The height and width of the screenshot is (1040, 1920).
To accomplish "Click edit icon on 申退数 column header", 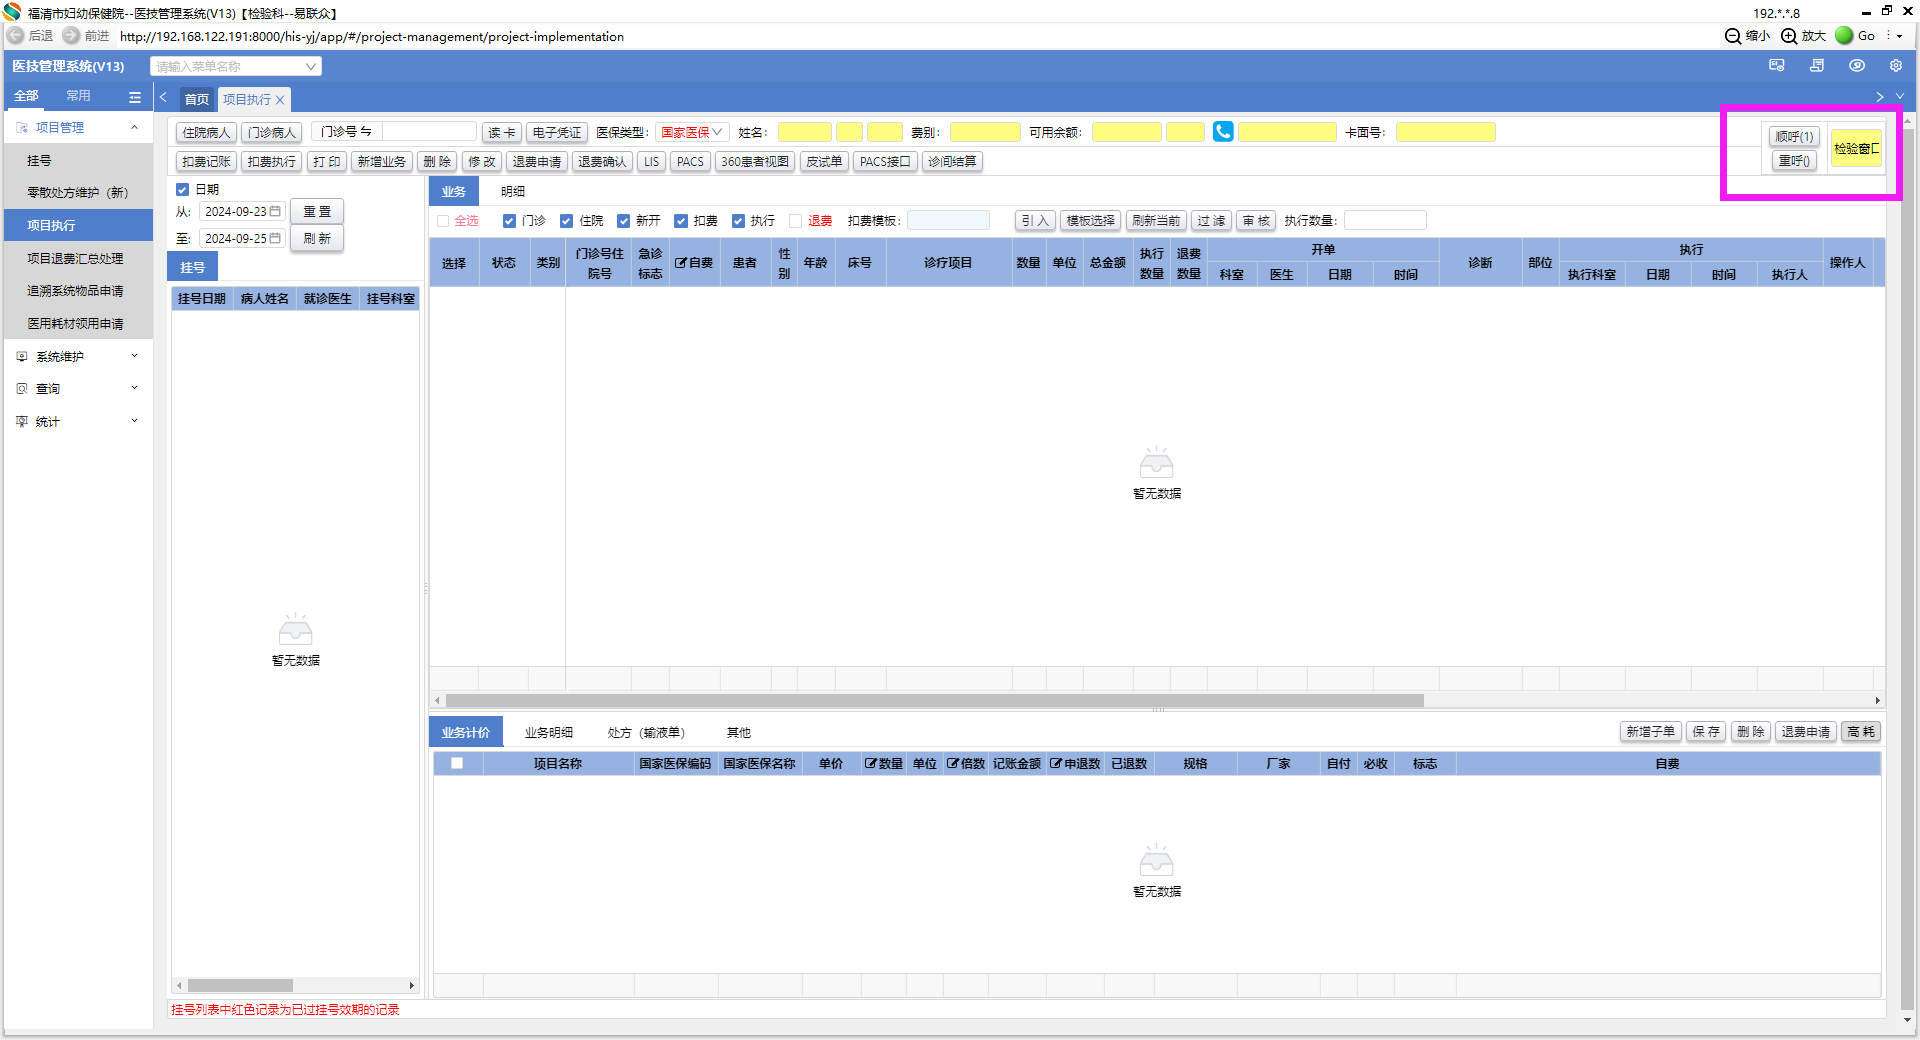I will tap(1056, 764).
